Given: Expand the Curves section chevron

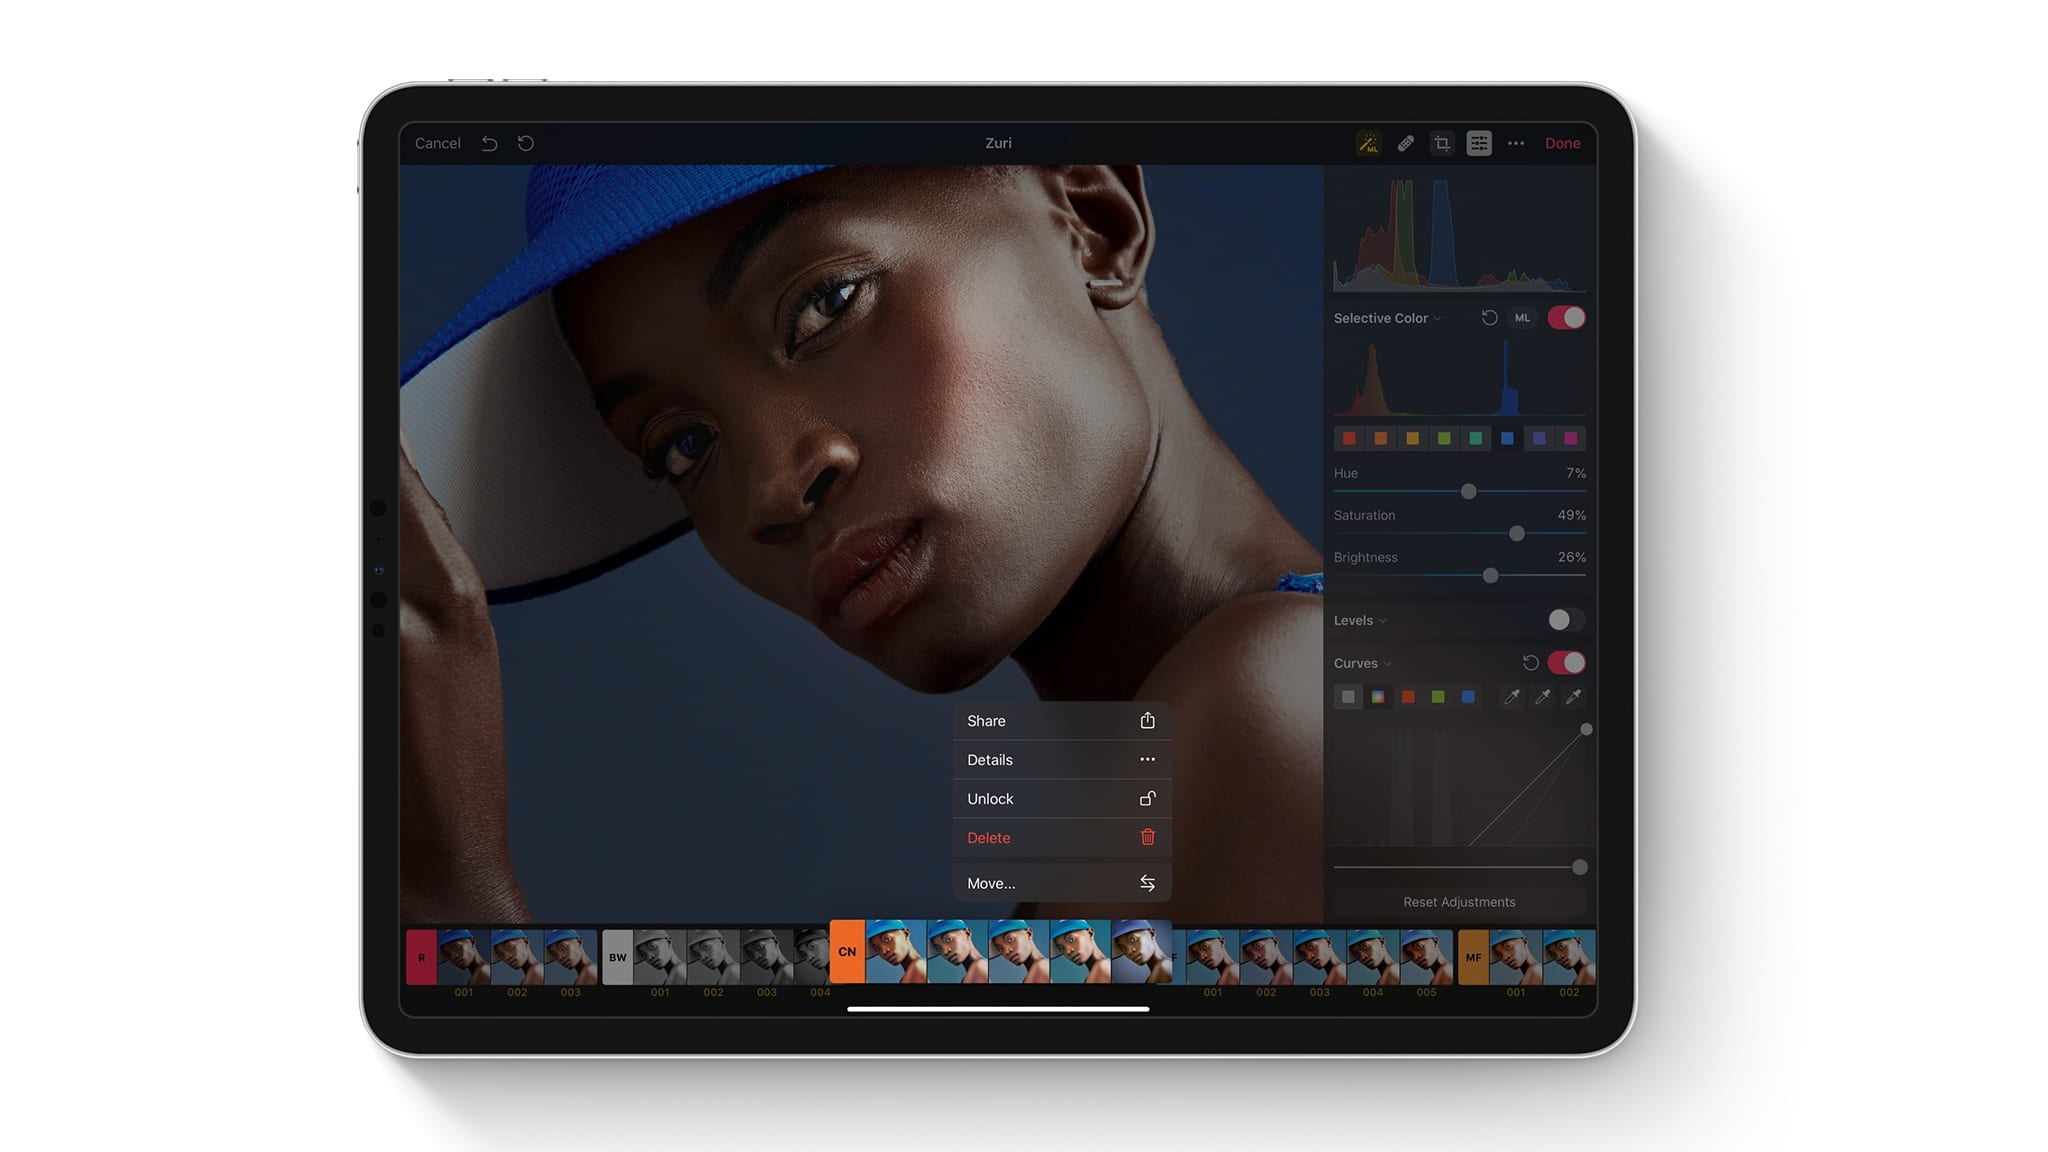Looking at the screenshot, I should coord(1387,664).
